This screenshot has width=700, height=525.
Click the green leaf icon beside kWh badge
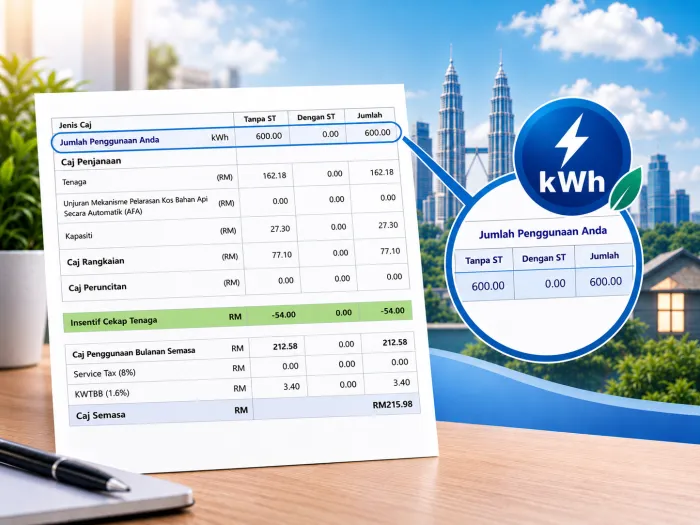[626, 189]
